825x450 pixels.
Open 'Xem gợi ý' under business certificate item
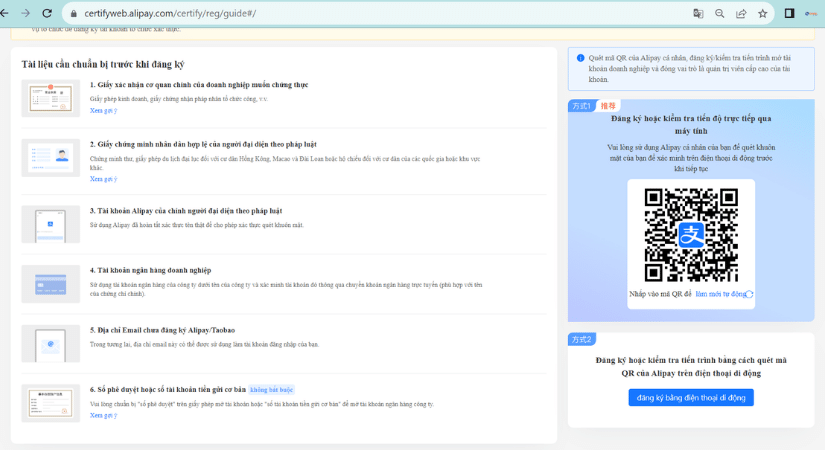103,111
